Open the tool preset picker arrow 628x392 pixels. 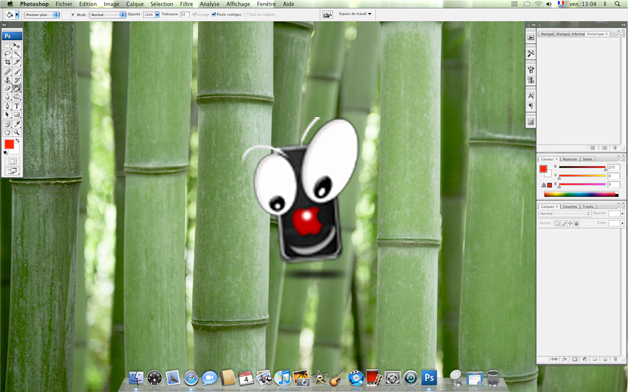[x=17, y=15]
